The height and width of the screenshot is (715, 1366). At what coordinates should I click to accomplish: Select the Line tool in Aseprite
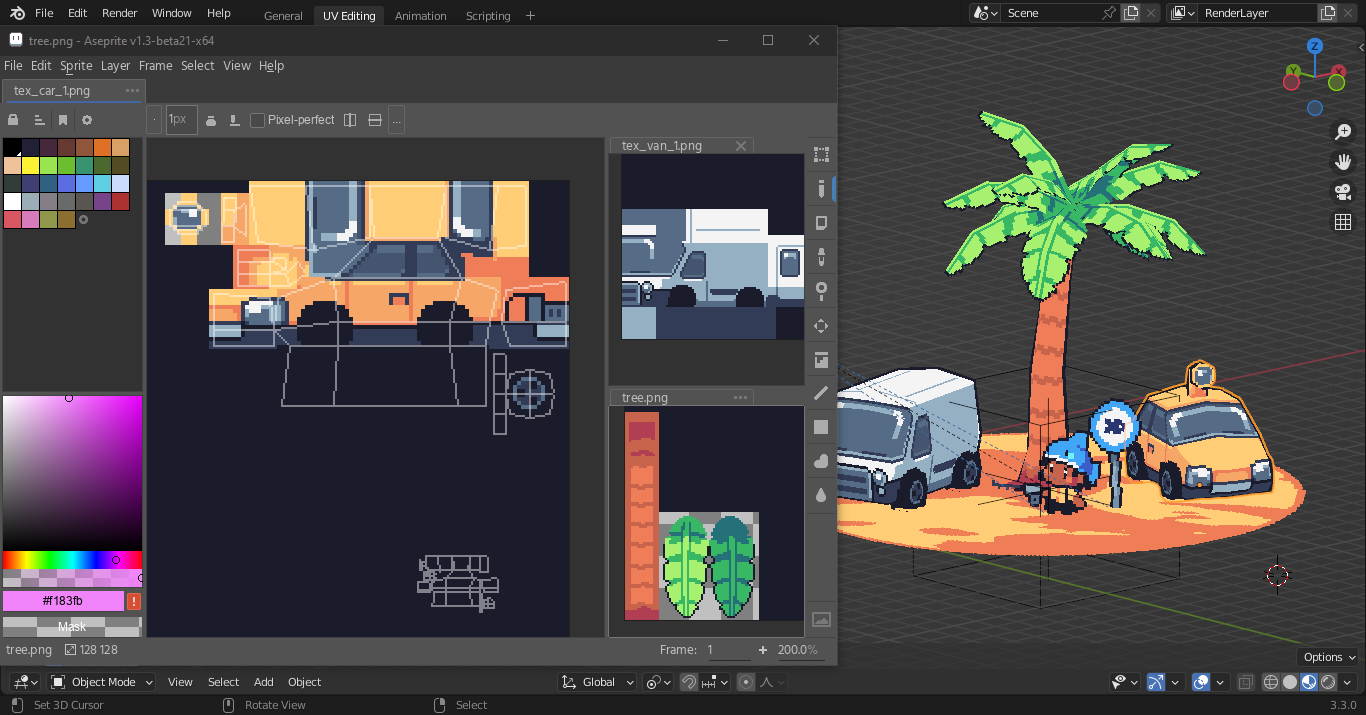(x=821, y=393)
